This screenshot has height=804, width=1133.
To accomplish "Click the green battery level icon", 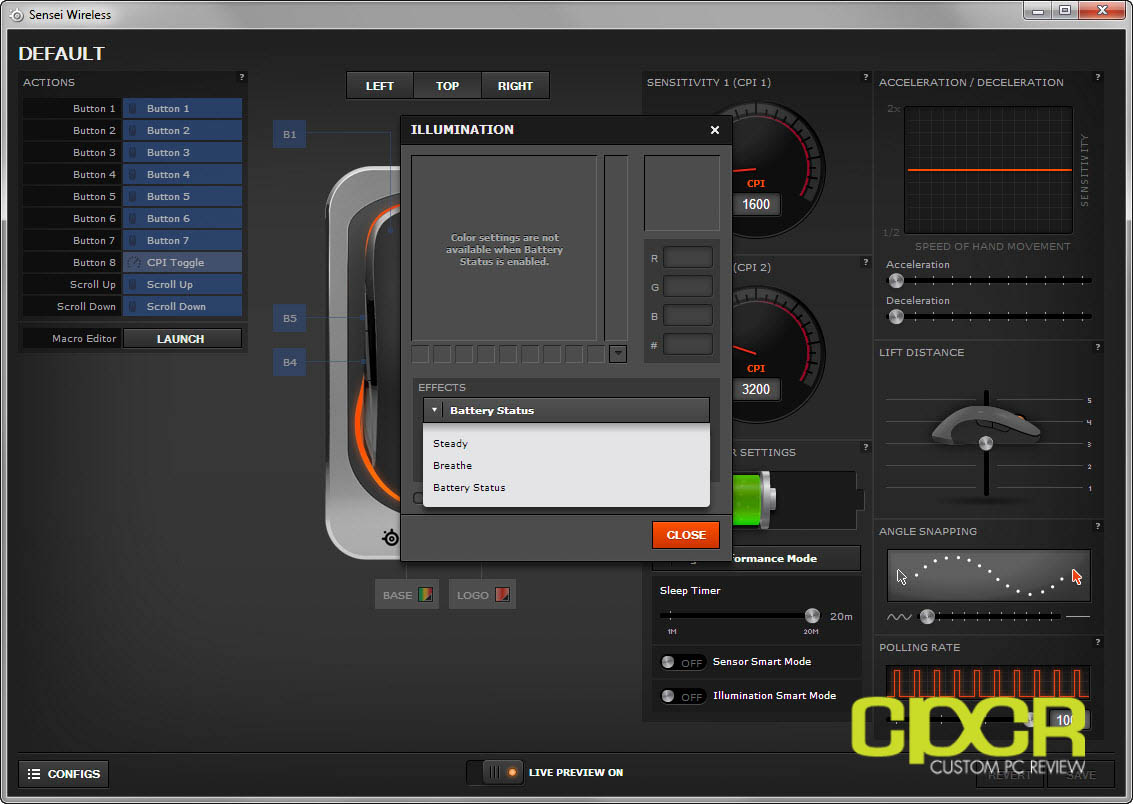I will (x=754, y=500).
